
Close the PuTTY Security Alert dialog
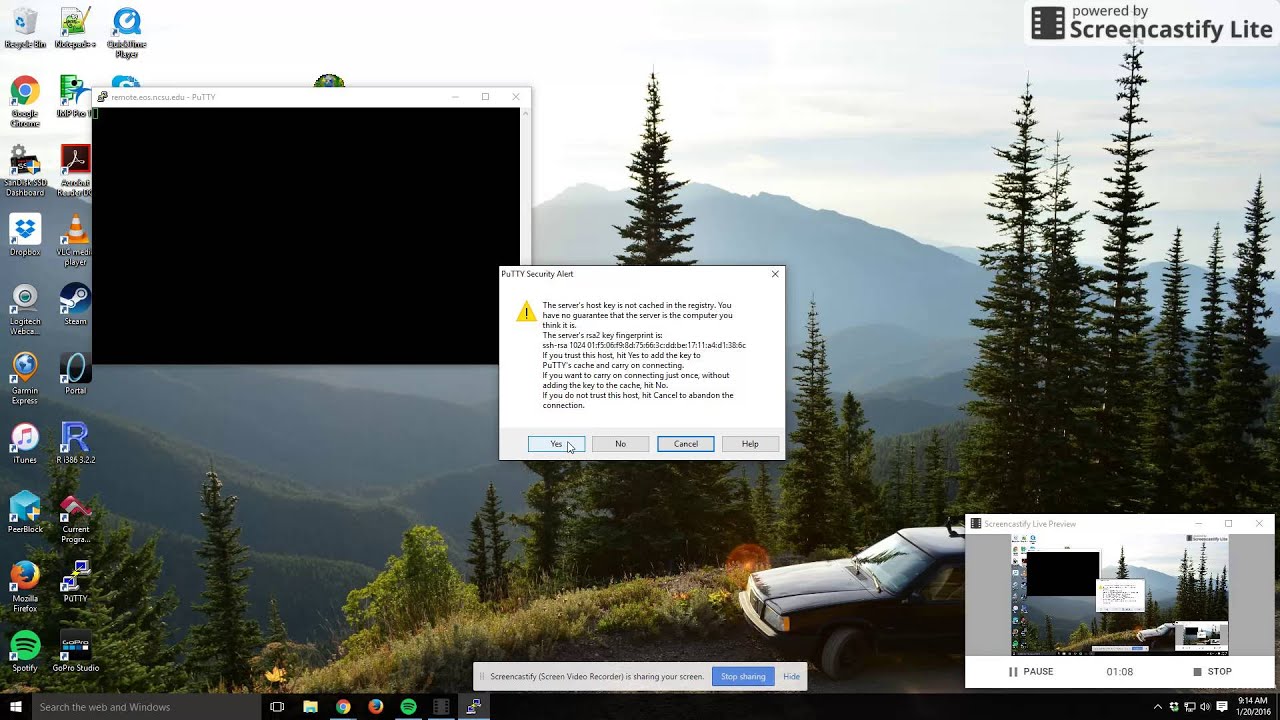[x=774, y=274]
